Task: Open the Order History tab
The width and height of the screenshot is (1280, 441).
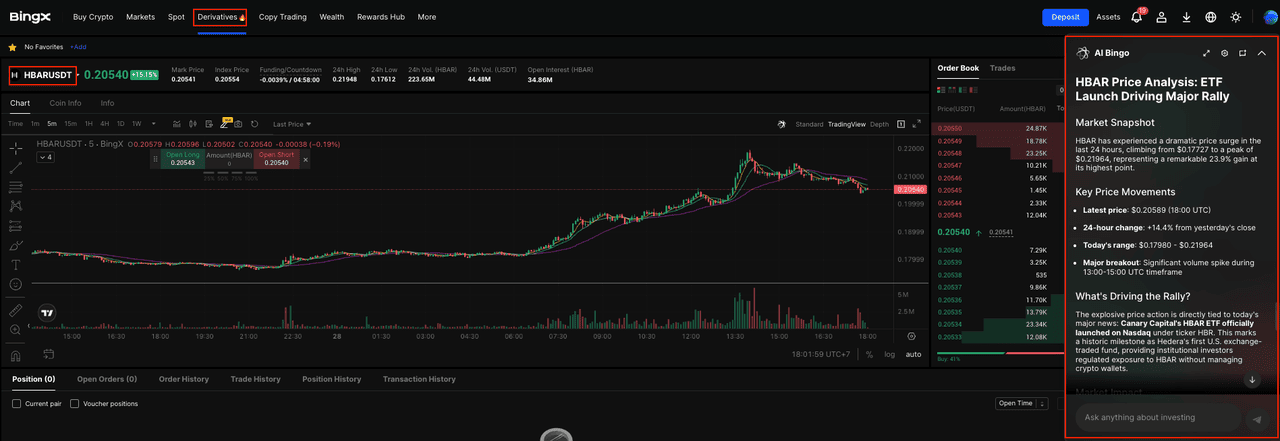Action: [x=184, y=379]
